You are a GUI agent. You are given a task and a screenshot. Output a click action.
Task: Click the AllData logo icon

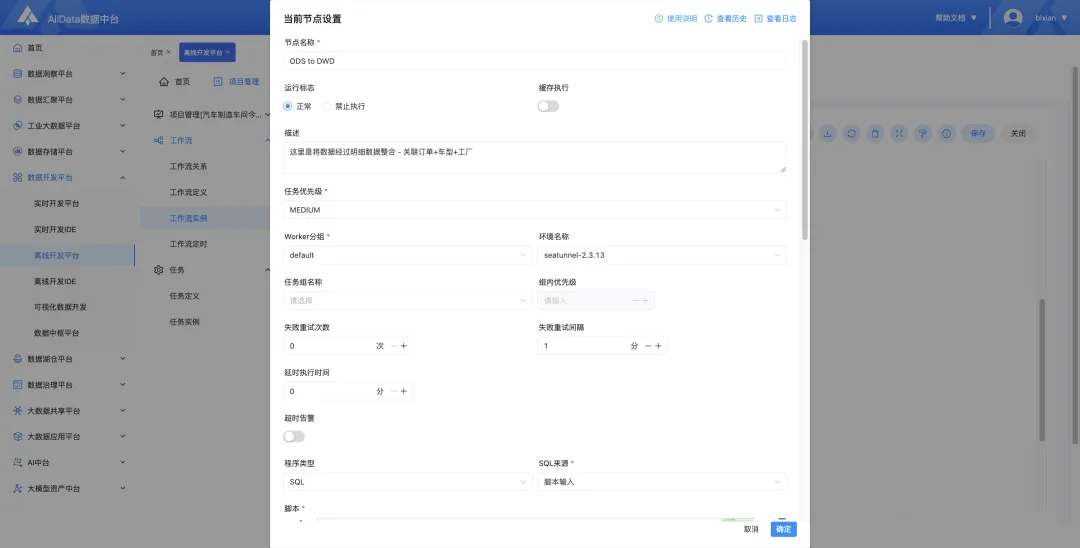pyautogui.click(x=28, y=17)
